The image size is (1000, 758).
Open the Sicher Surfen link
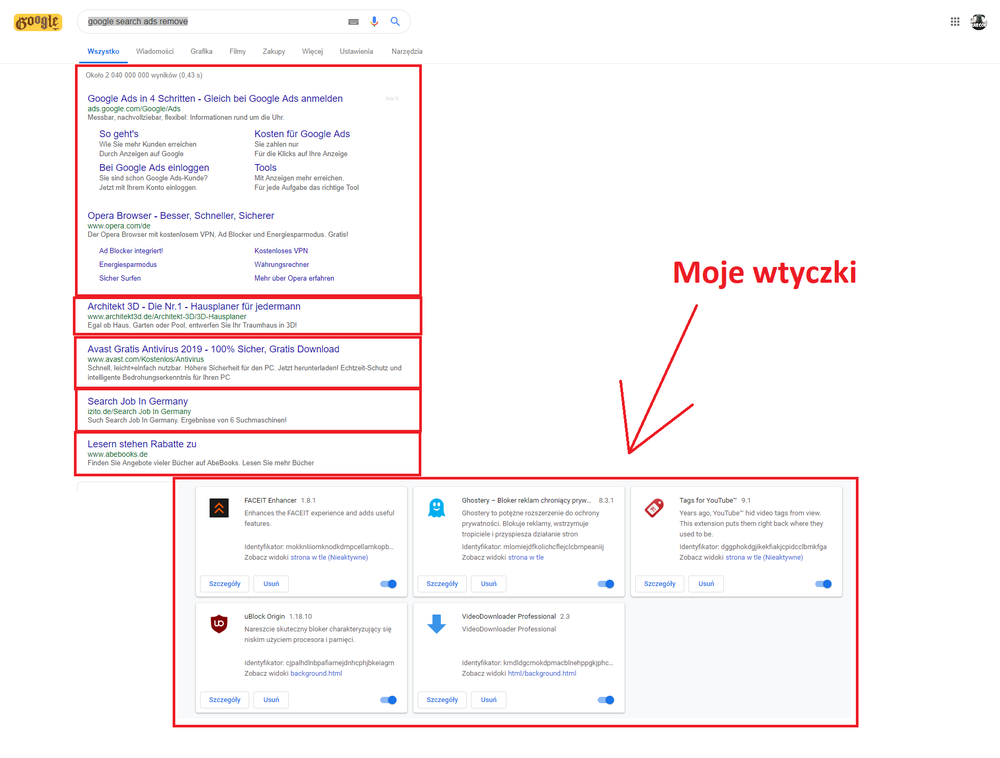[x=120, y=279]
